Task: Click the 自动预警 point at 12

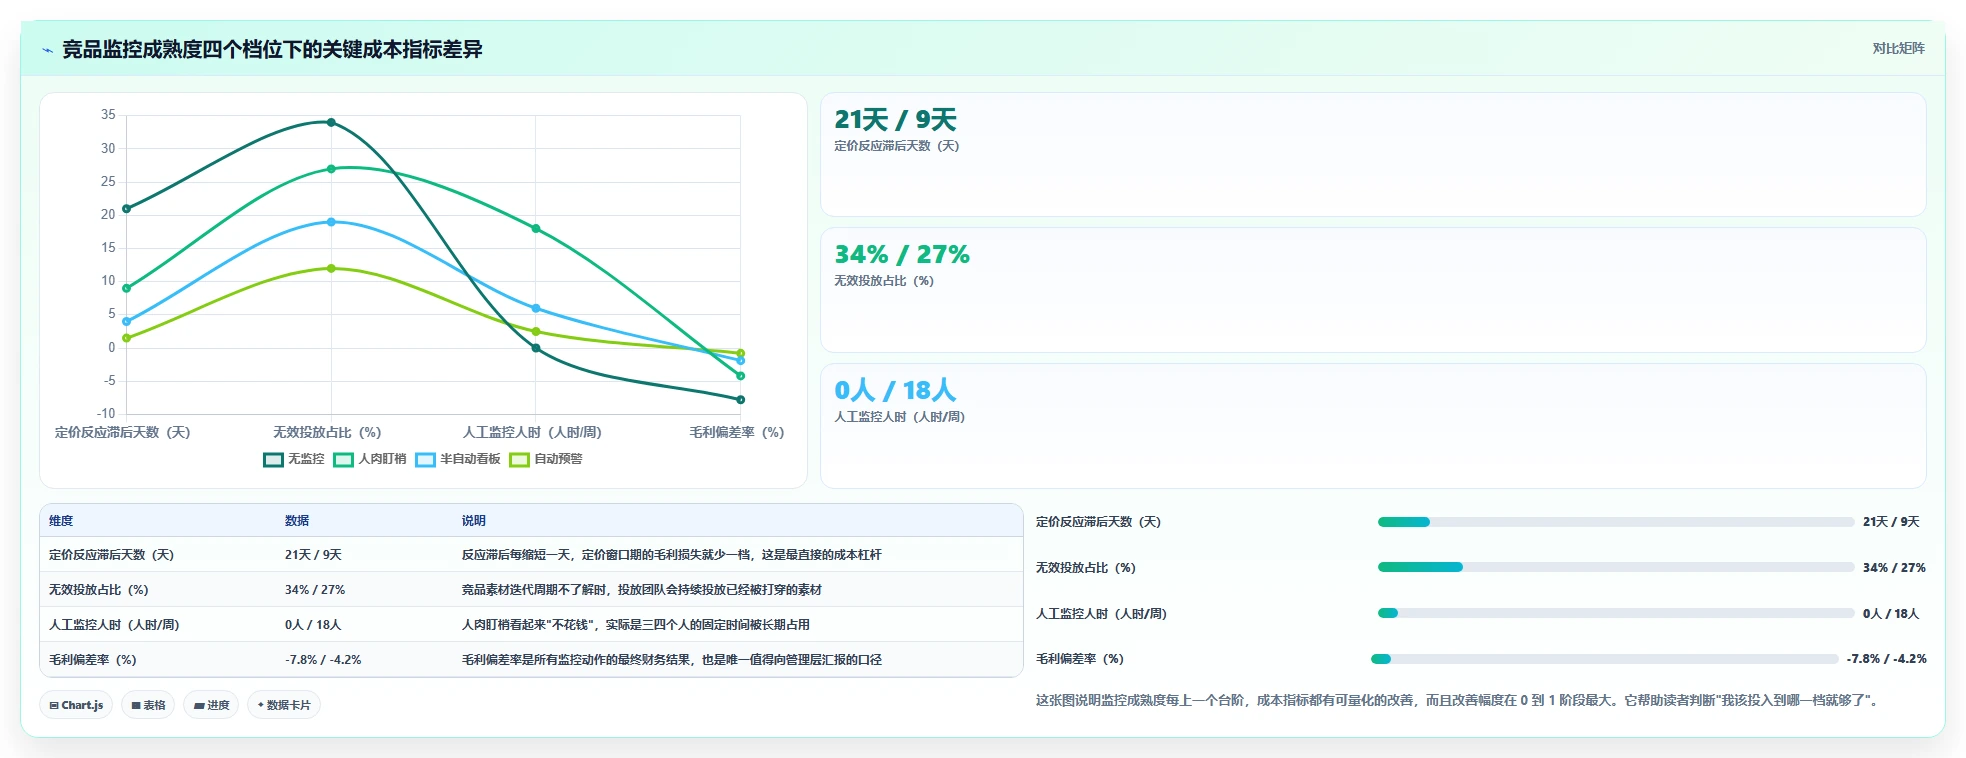Action: [x=331, y=268]
